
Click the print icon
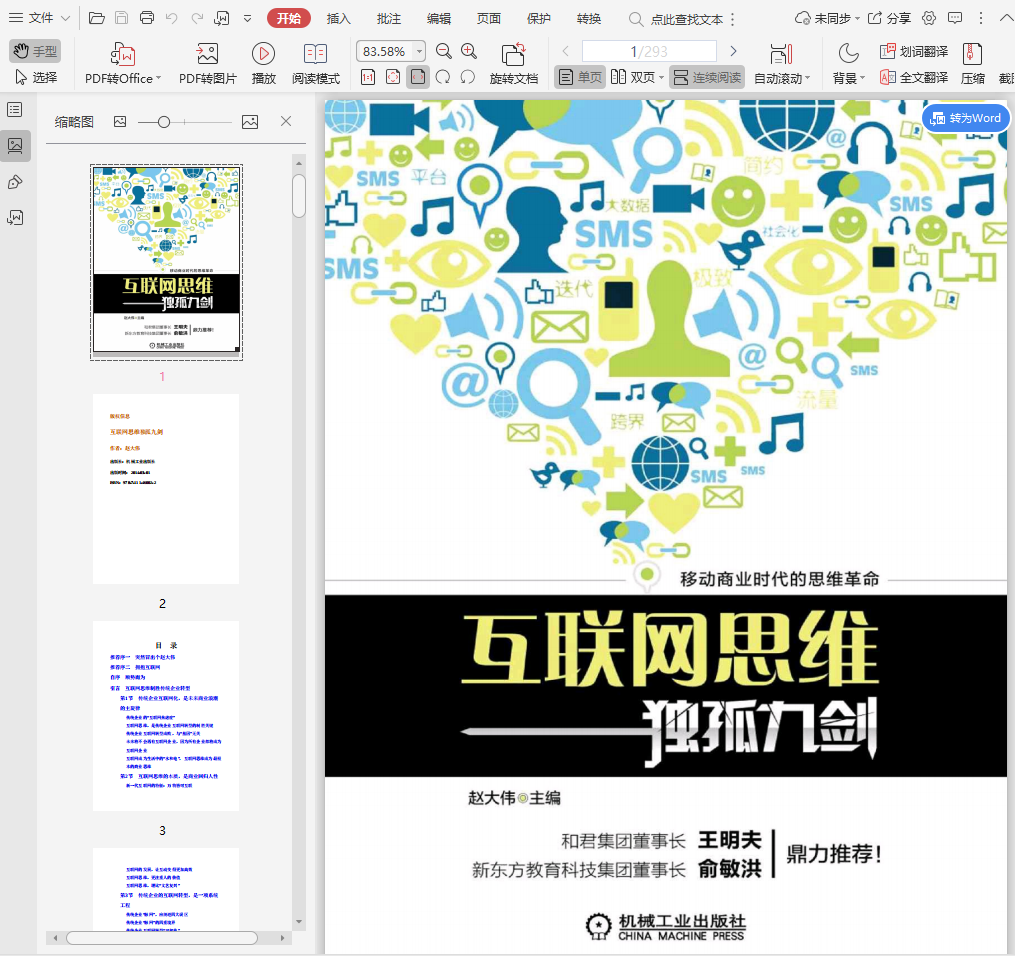tap(147, 18)
